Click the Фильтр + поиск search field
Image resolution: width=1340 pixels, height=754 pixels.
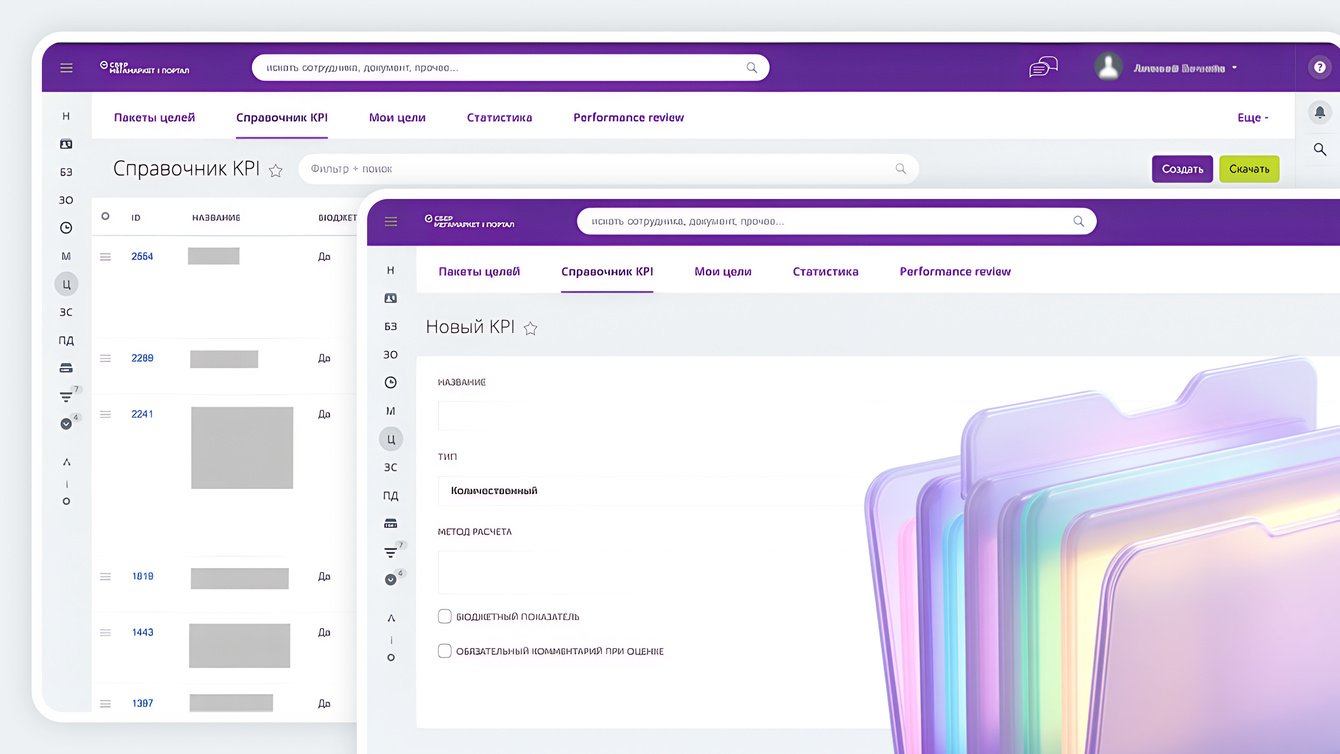point(600,169)
